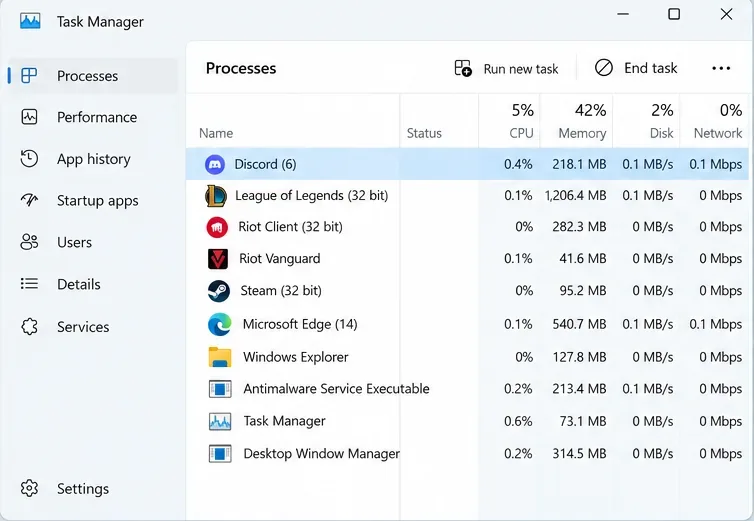Click the Steam process icon
Screen dimensions: 754x521
(219, 291)
